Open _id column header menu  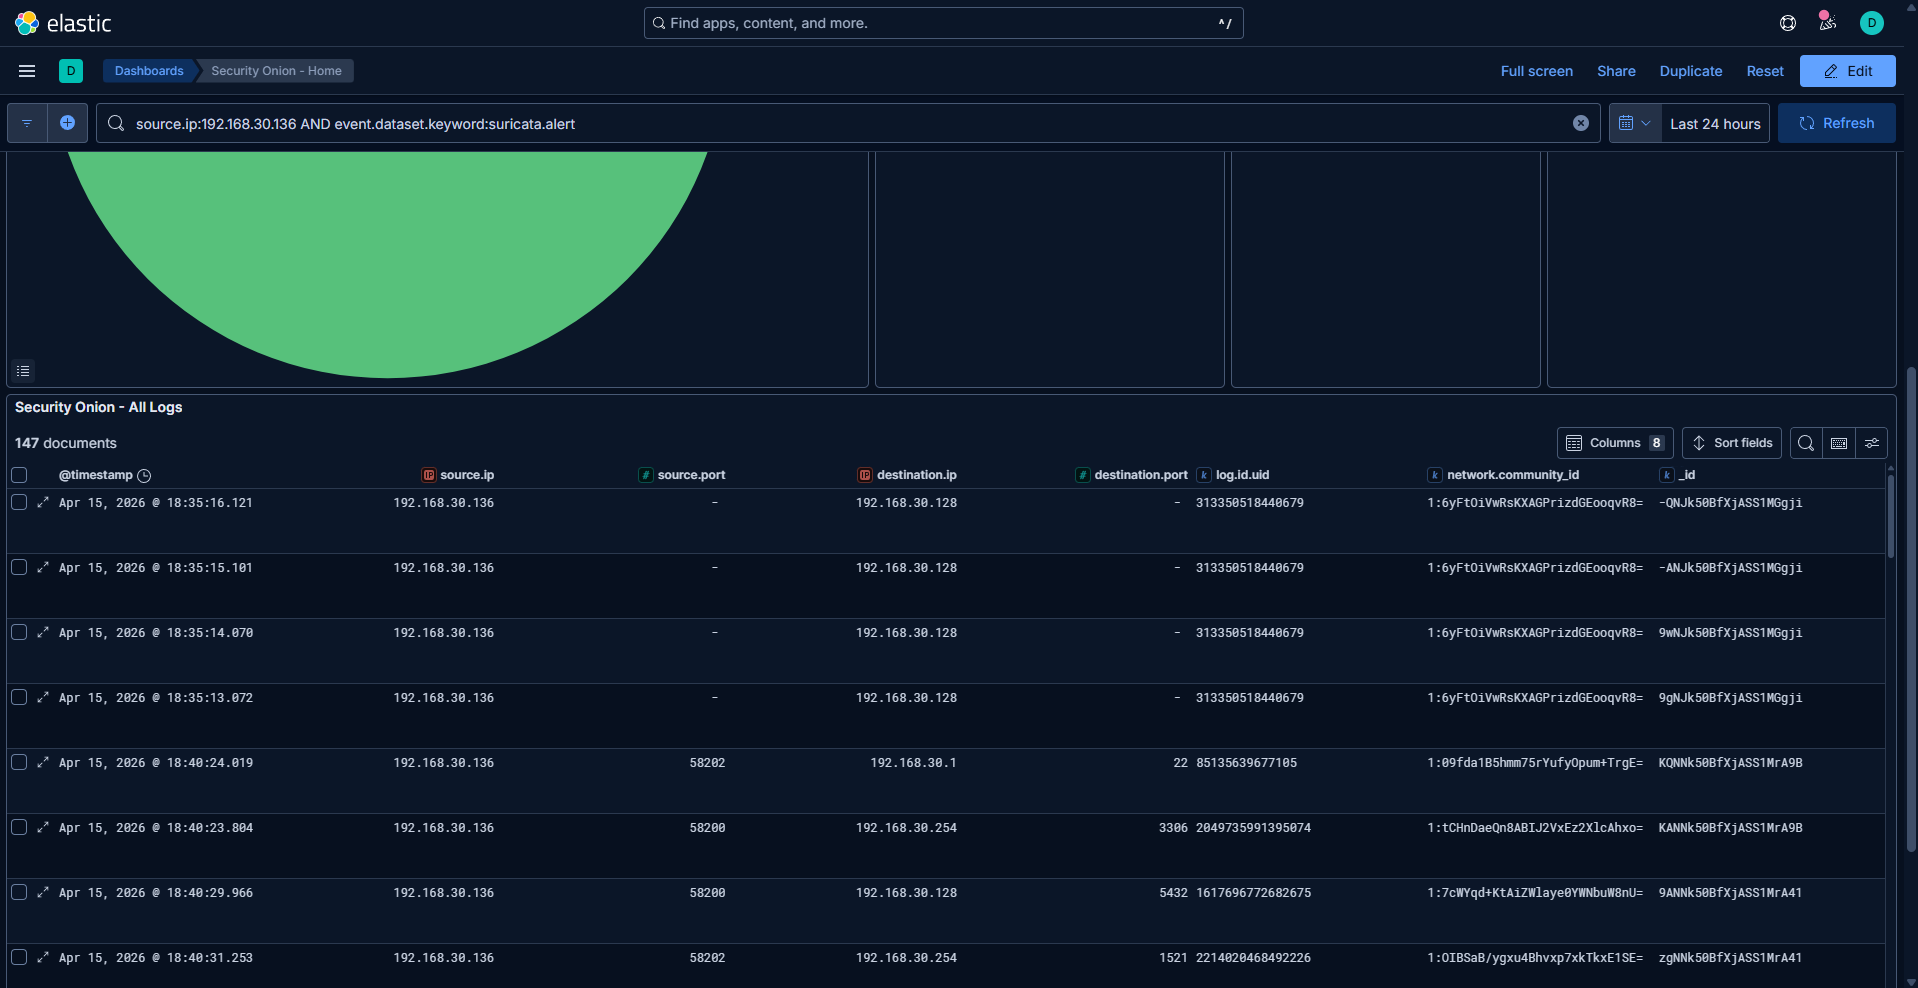(x=1678, y=475)
